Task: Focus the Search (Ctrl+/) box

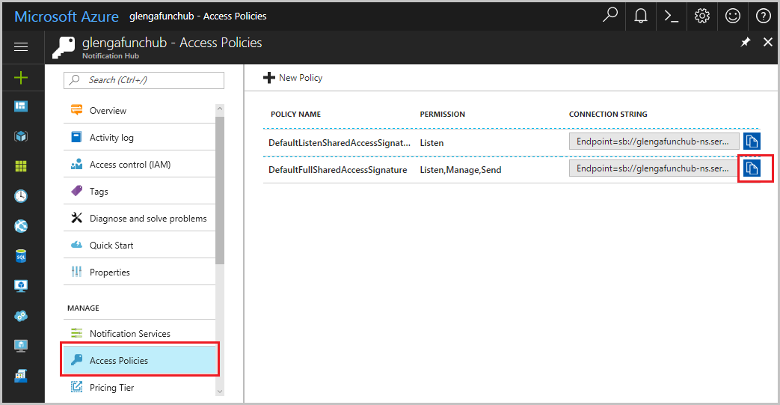Action: coord(144,80)
